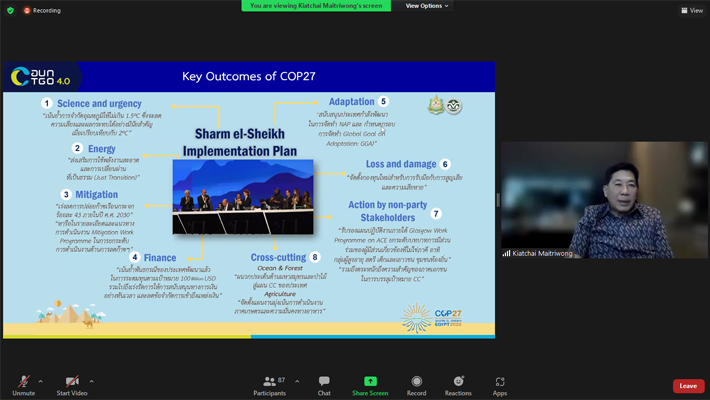Open the Chat panel

pos(324,386)
